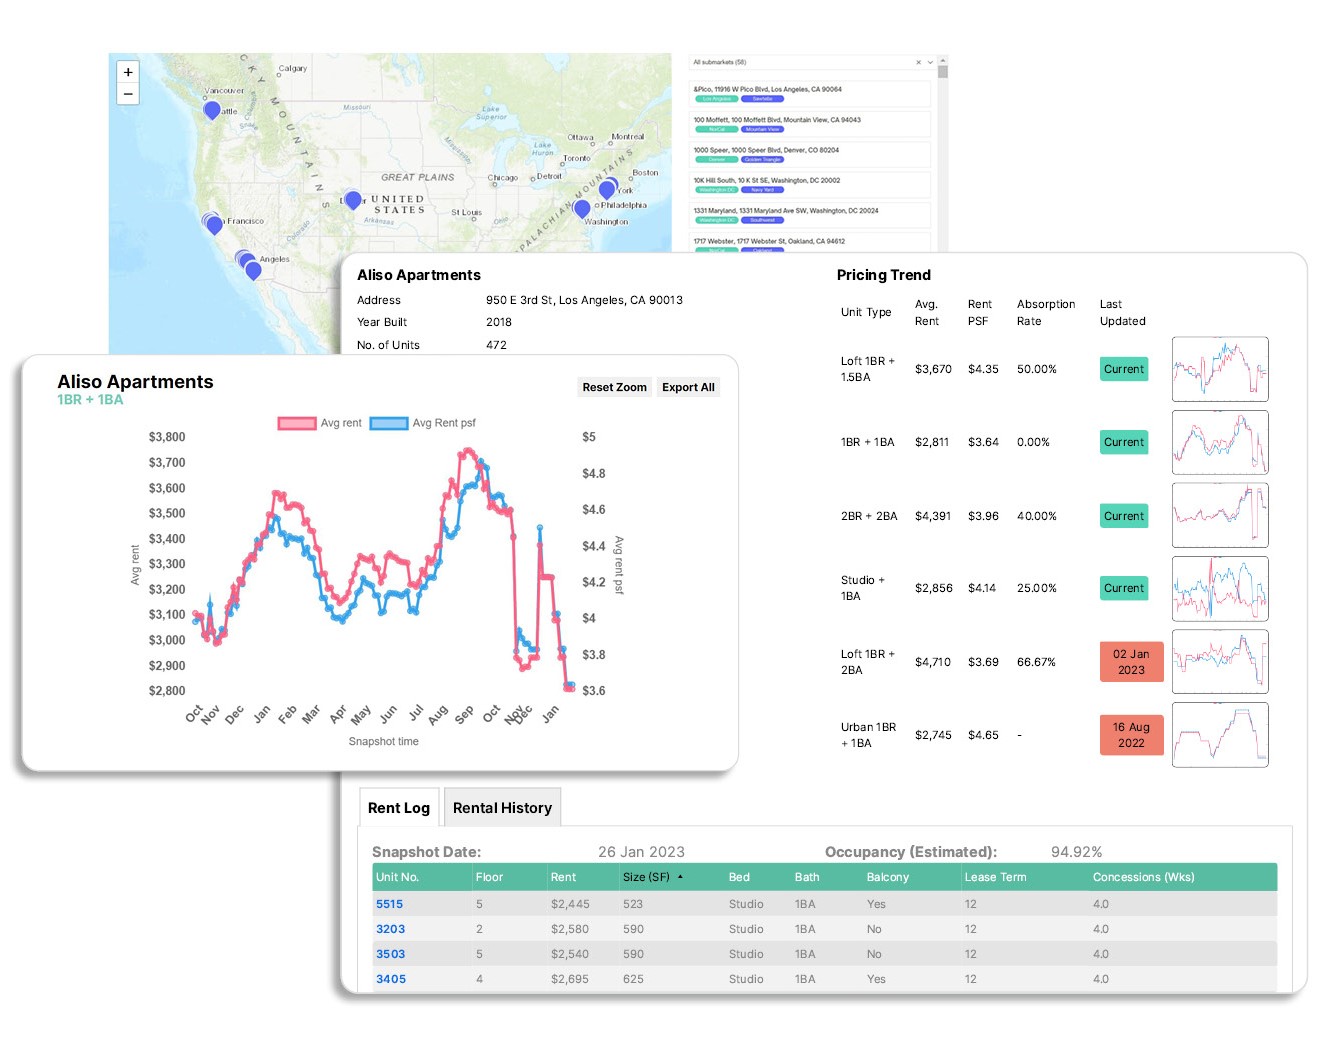Click the pink Avg rent color swatch
This screenshot has width=1325, height=1056.
tap(295, 423)
